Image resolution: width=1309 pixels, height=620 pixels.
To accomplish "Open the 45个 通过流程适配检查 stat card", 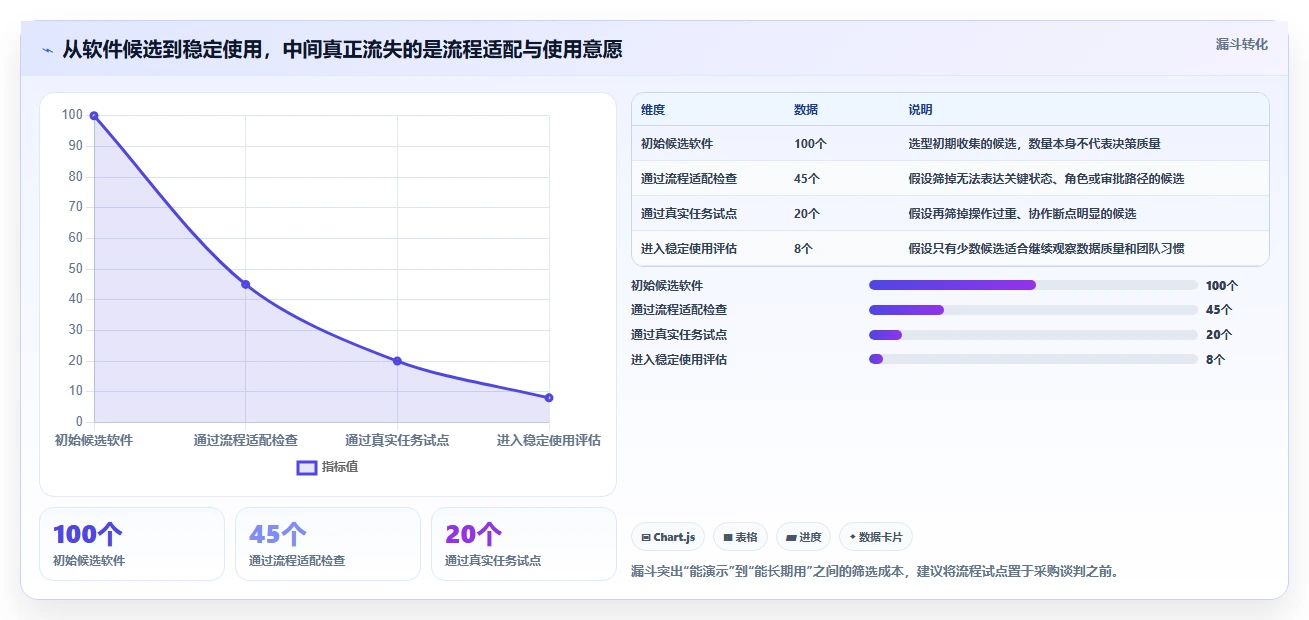I will (328, 544).
